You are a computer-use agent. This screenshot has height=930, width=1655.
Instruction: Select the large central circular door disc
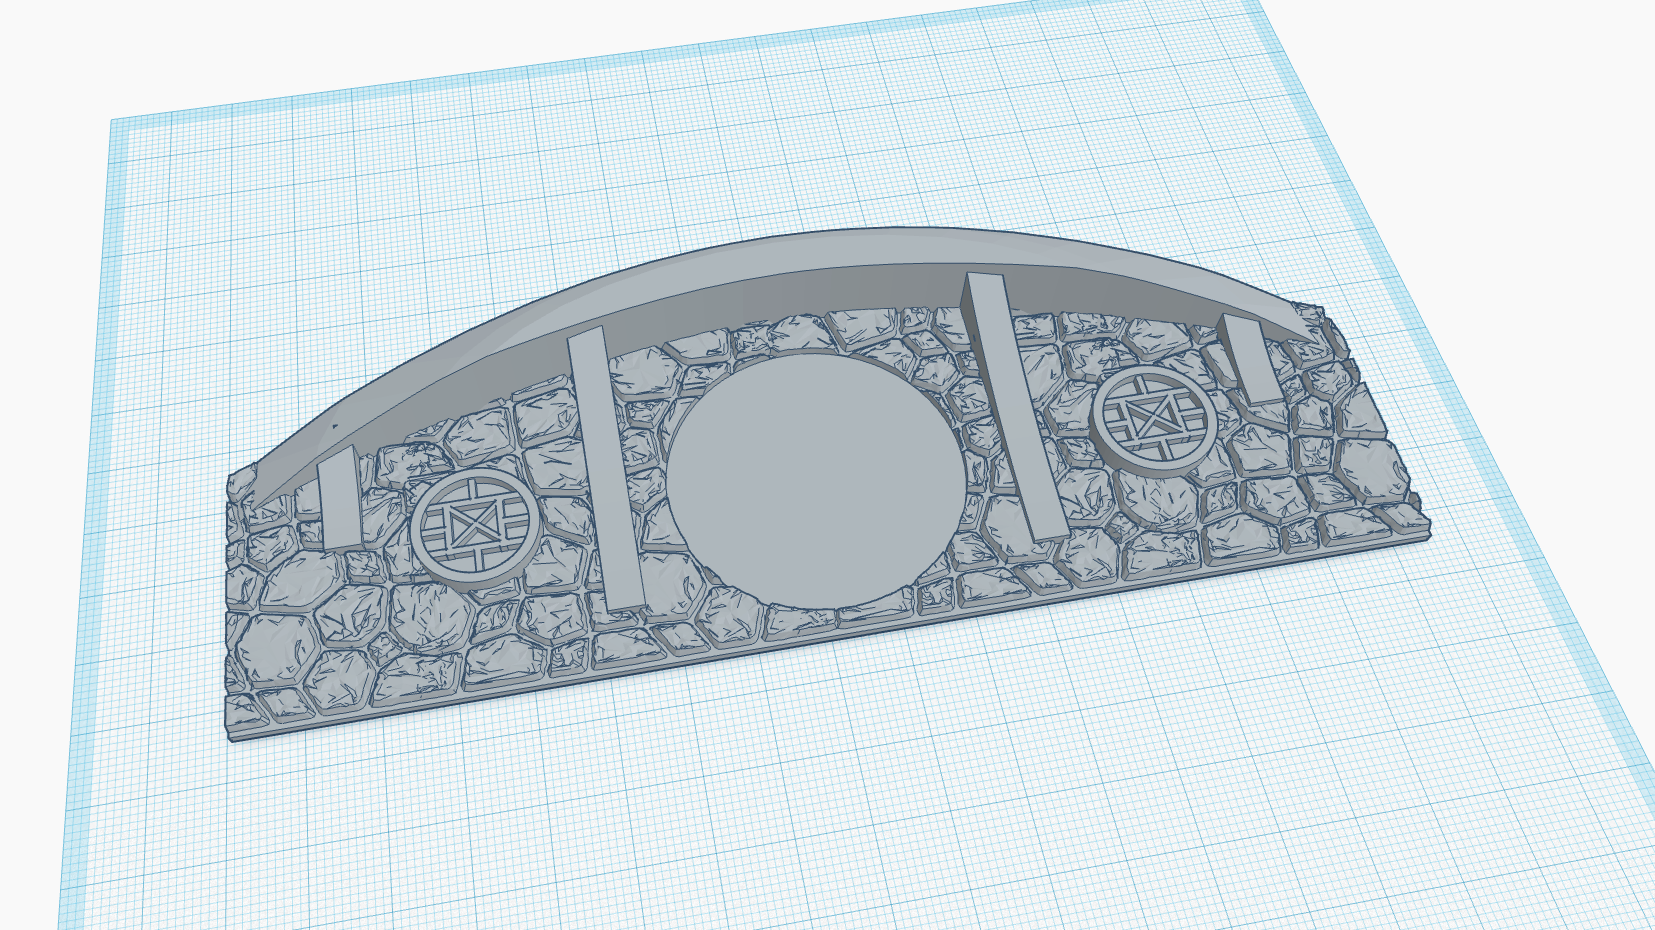pos(817,479)
